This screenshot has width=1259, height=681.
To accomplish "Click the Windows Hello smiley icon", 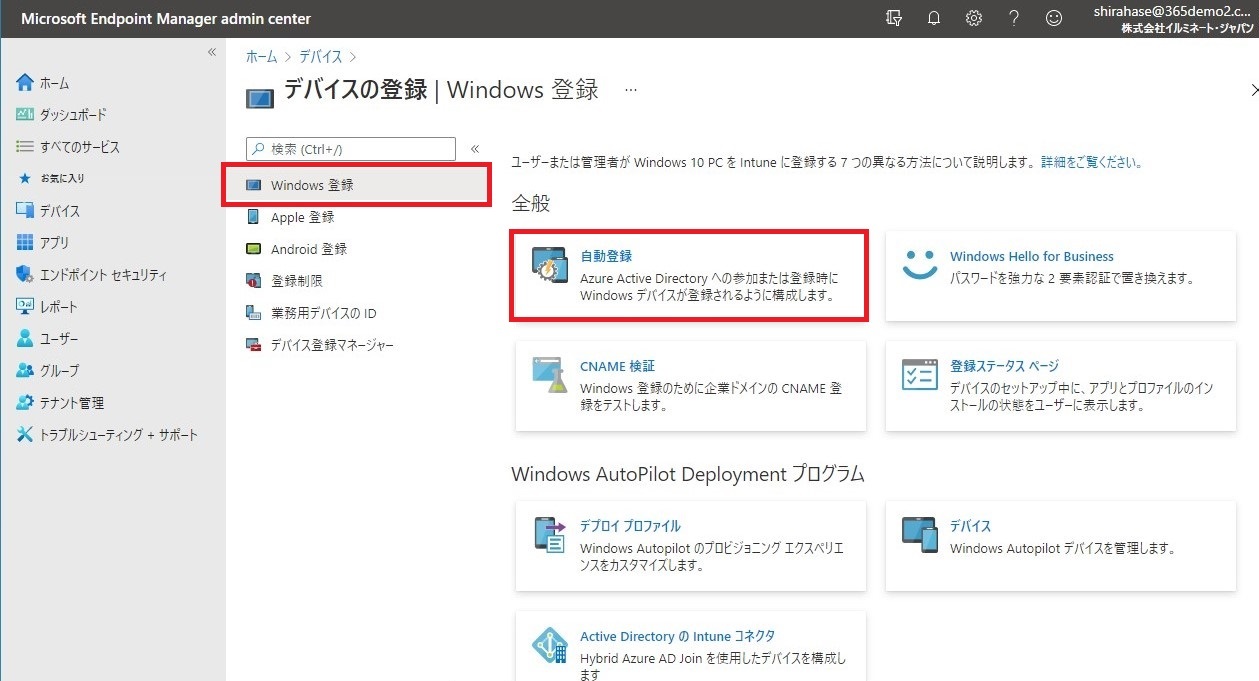I will [920, 264].
